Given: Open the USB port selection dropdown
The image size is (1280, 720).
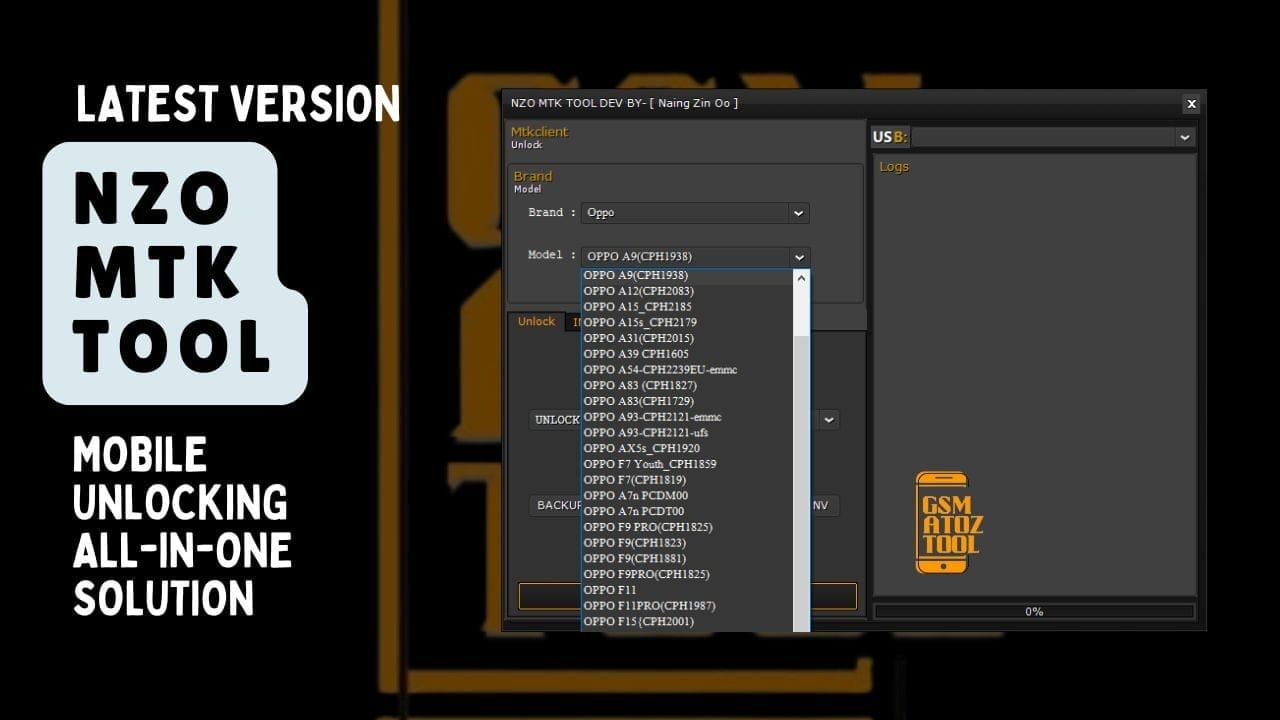Looking at the screenshot, I should pos(1184,137).
